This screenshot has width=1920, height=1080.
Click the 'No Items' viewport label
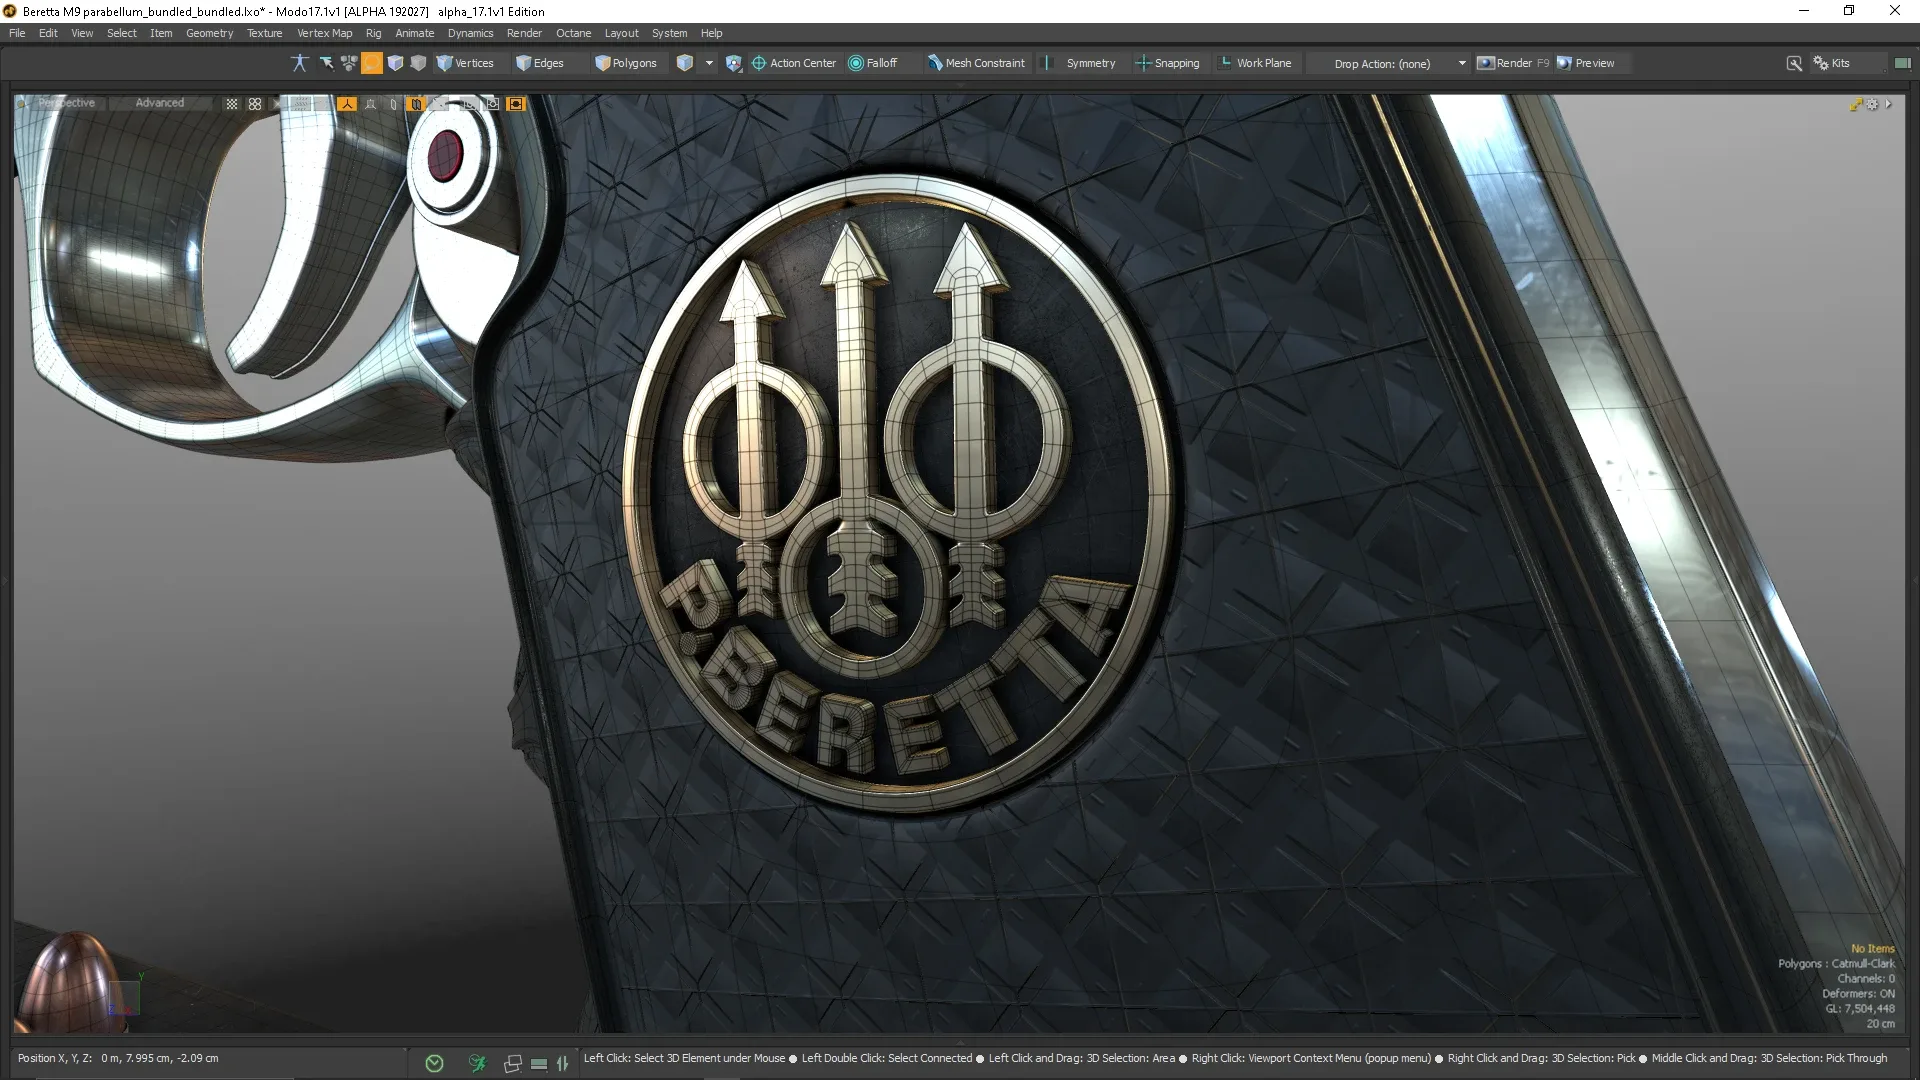[1872, 949]
